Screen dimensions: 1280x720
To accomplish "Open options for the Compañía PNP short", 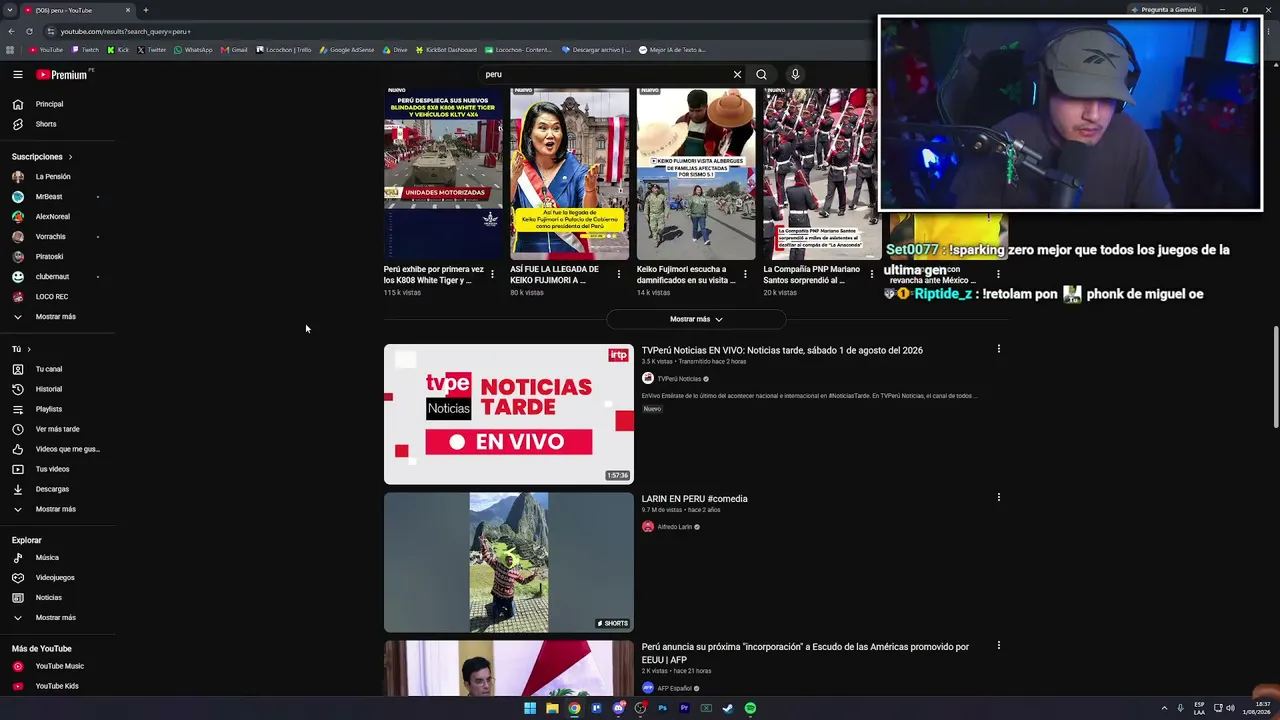I will point(872,274).
